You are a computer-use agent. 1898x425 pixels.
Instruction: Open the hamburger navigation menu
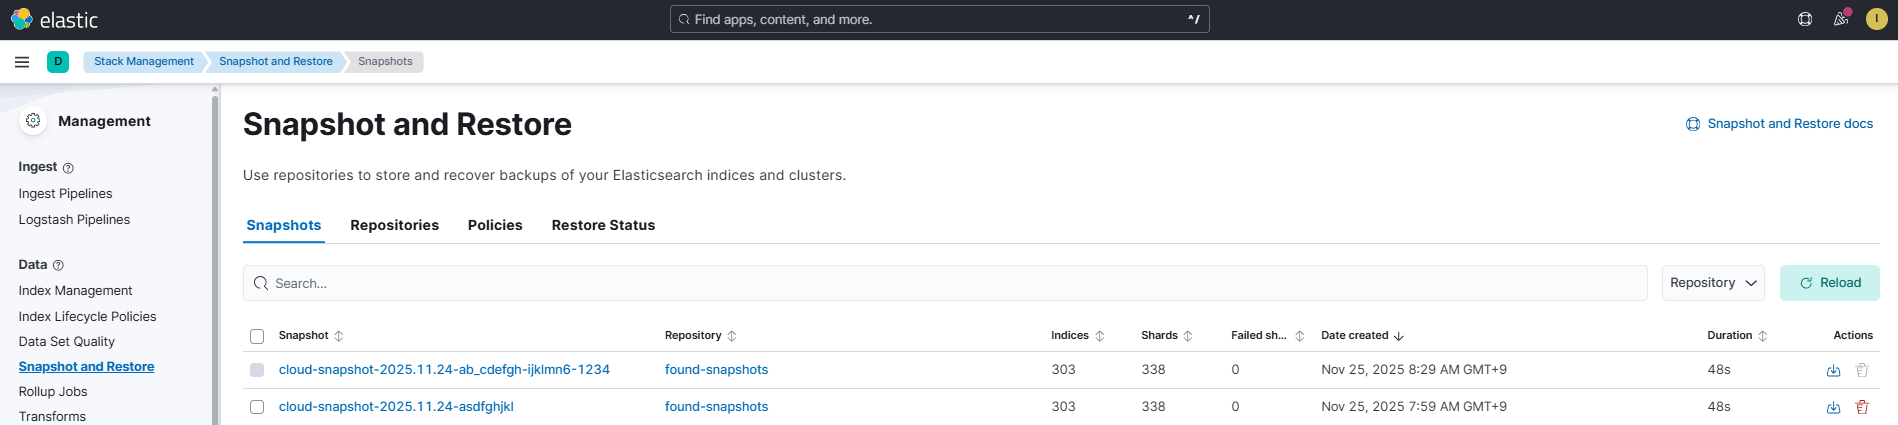tap(22, 62)
